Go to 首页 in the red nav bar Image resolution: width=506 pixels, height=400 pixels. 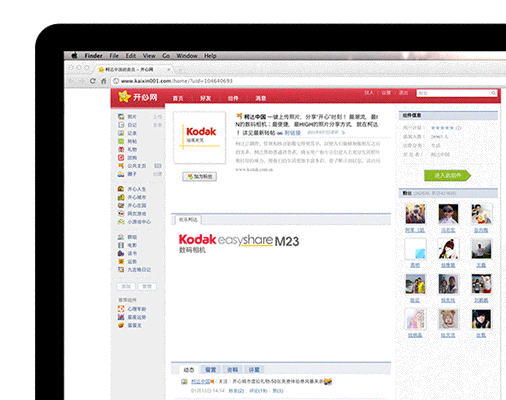(x=178, y=98)
